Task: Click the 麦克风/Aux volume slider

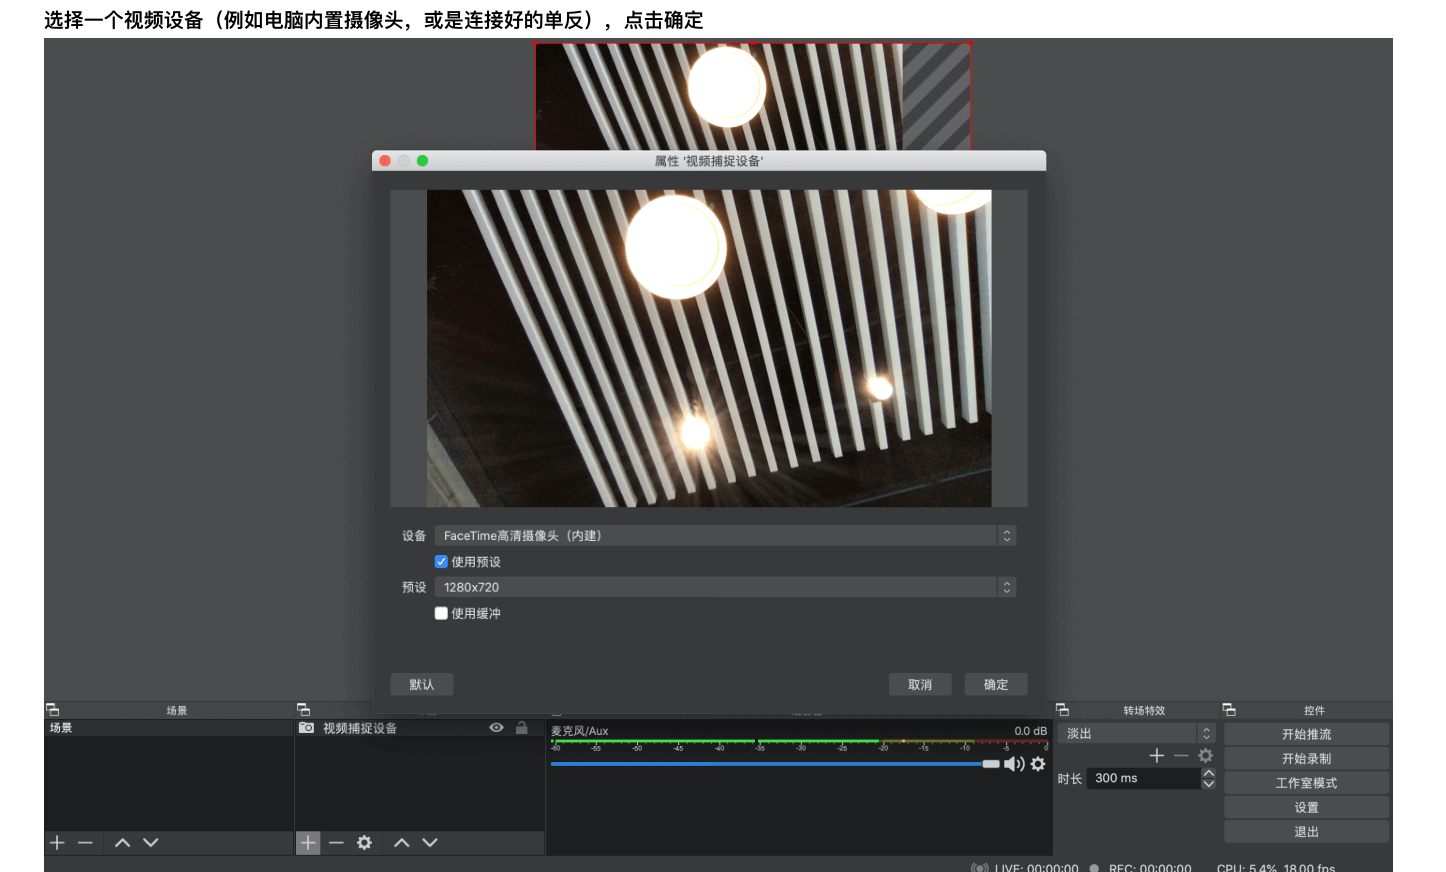Action: click(775, 764)
